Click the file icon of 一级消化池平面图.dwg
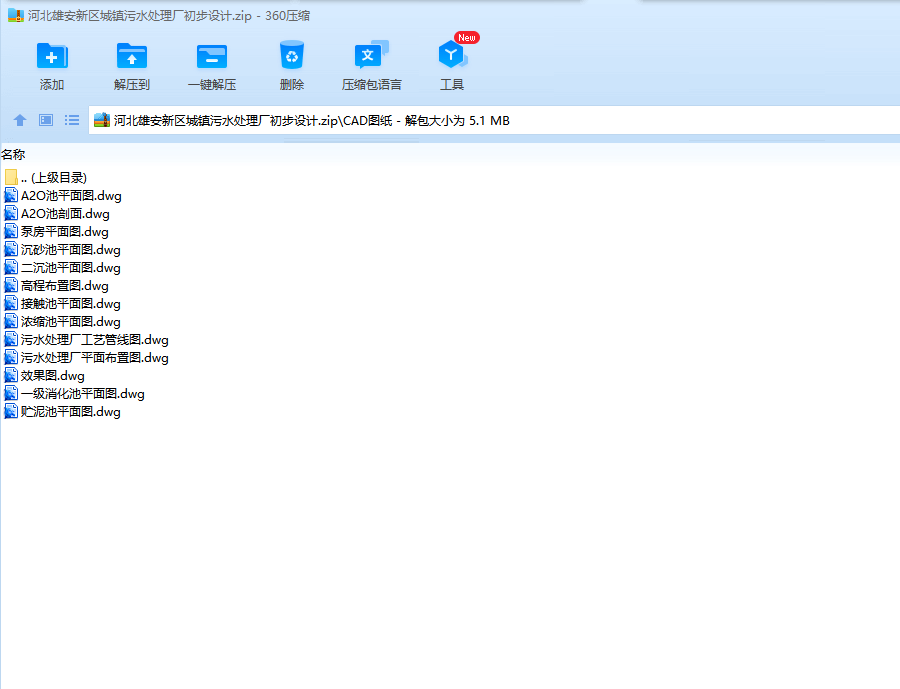900x689 pixels. 11,393
